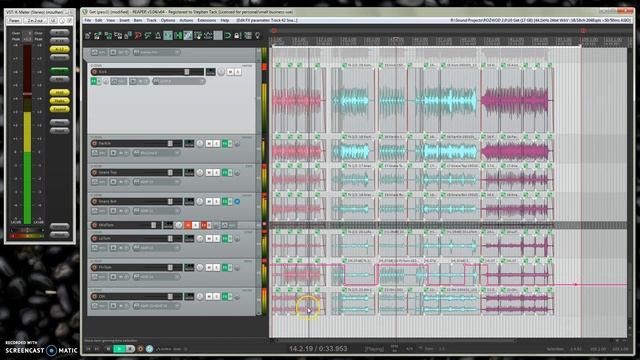
Task: Arm the OH track for recording
Action: point(94,296)
